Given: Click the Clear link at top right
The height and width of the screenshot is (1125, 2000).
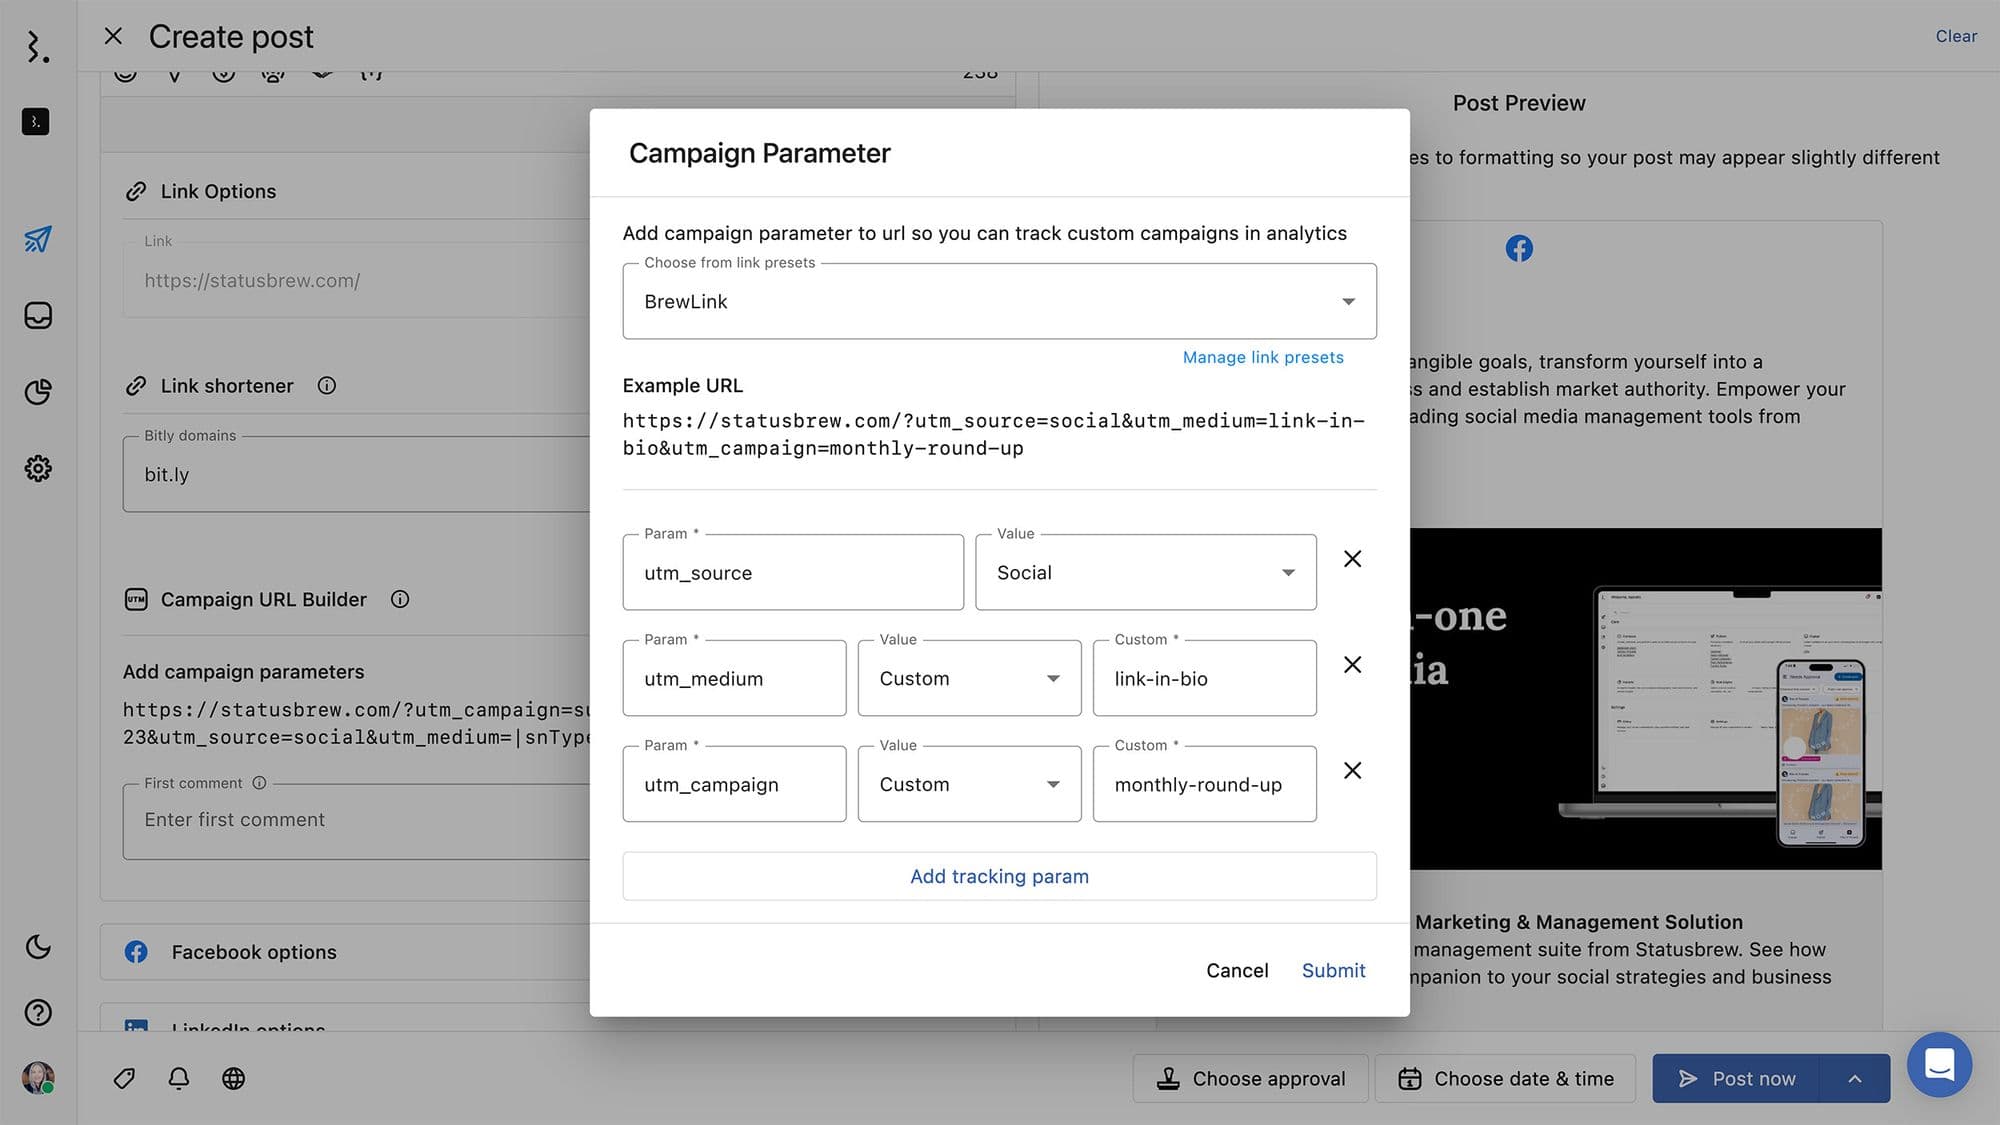Looking at the screenshot, I should click(1956, 36).
